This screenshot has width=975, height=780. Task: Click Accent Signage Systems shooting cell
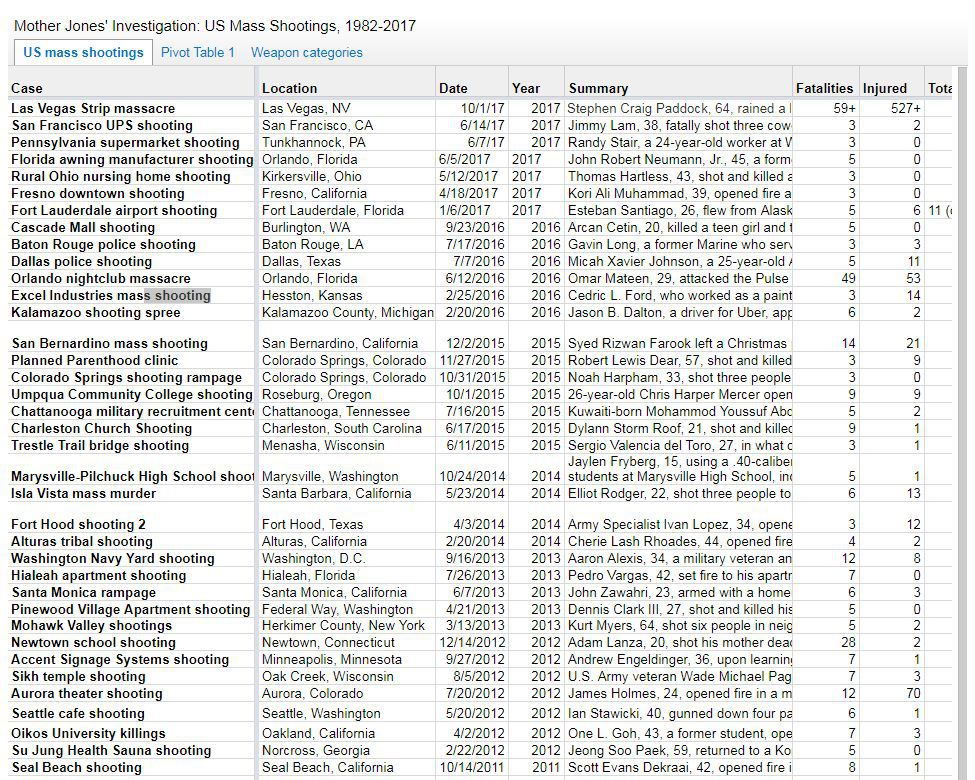pyautogui.click(x=132, y=659)
